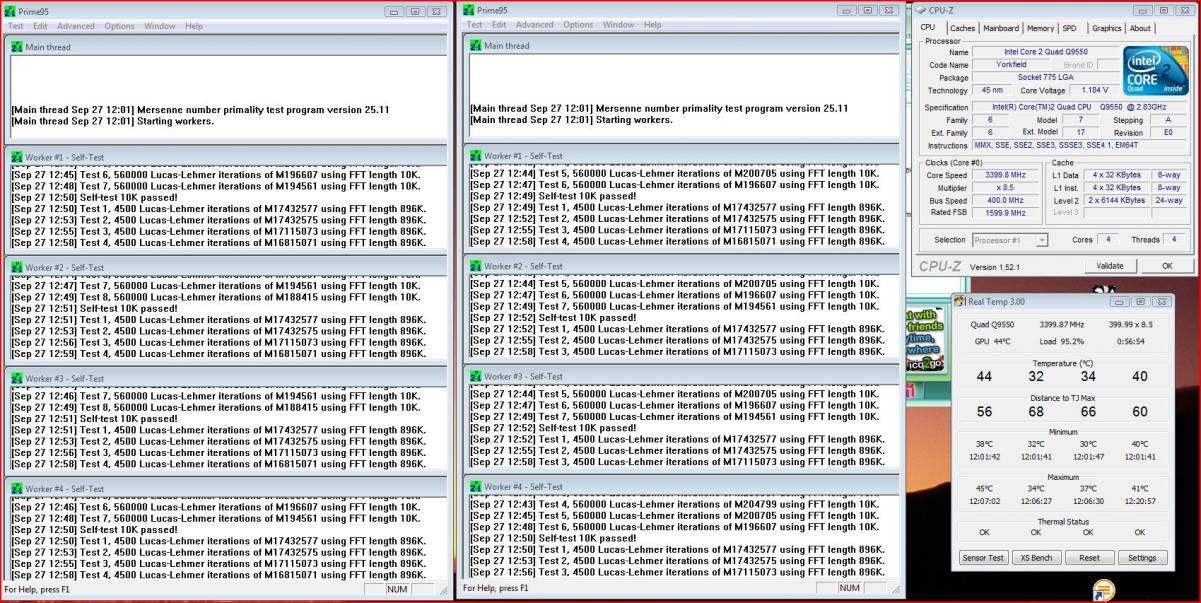The image size is (1201, 603).
Task: Click the 'Load 95.2%' readout in Real Temp
Action: 1060,341
